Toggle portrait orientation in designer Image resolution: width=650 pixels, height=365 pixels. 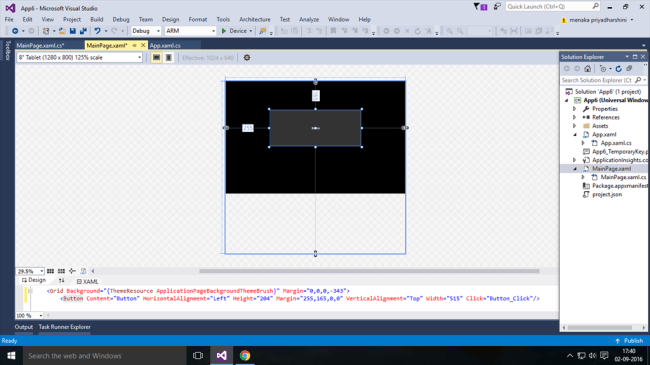tap(168, 58)
